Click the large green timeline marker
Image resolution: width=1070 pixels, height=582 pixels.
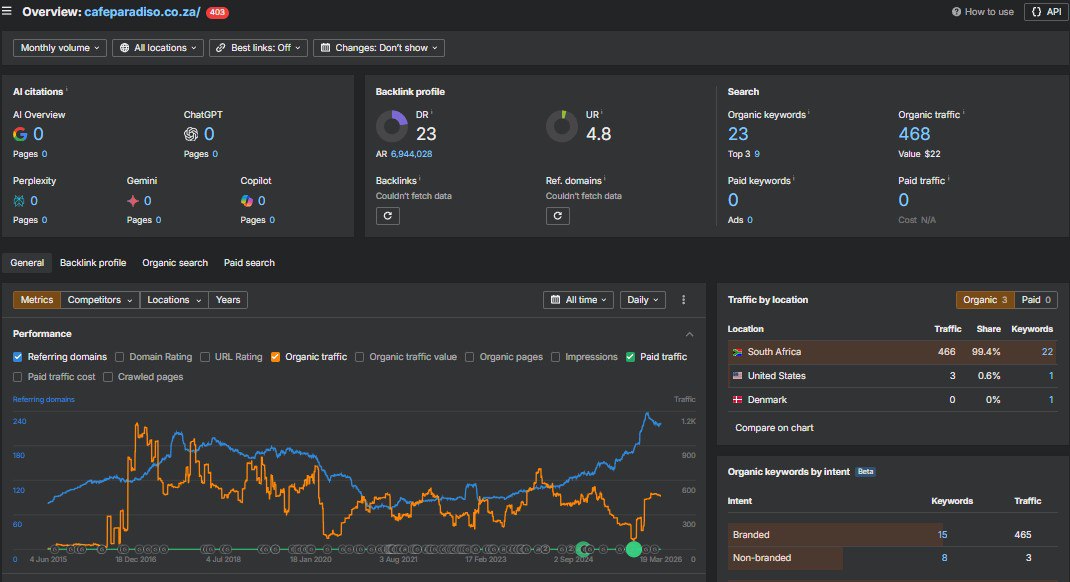(633, 549)
